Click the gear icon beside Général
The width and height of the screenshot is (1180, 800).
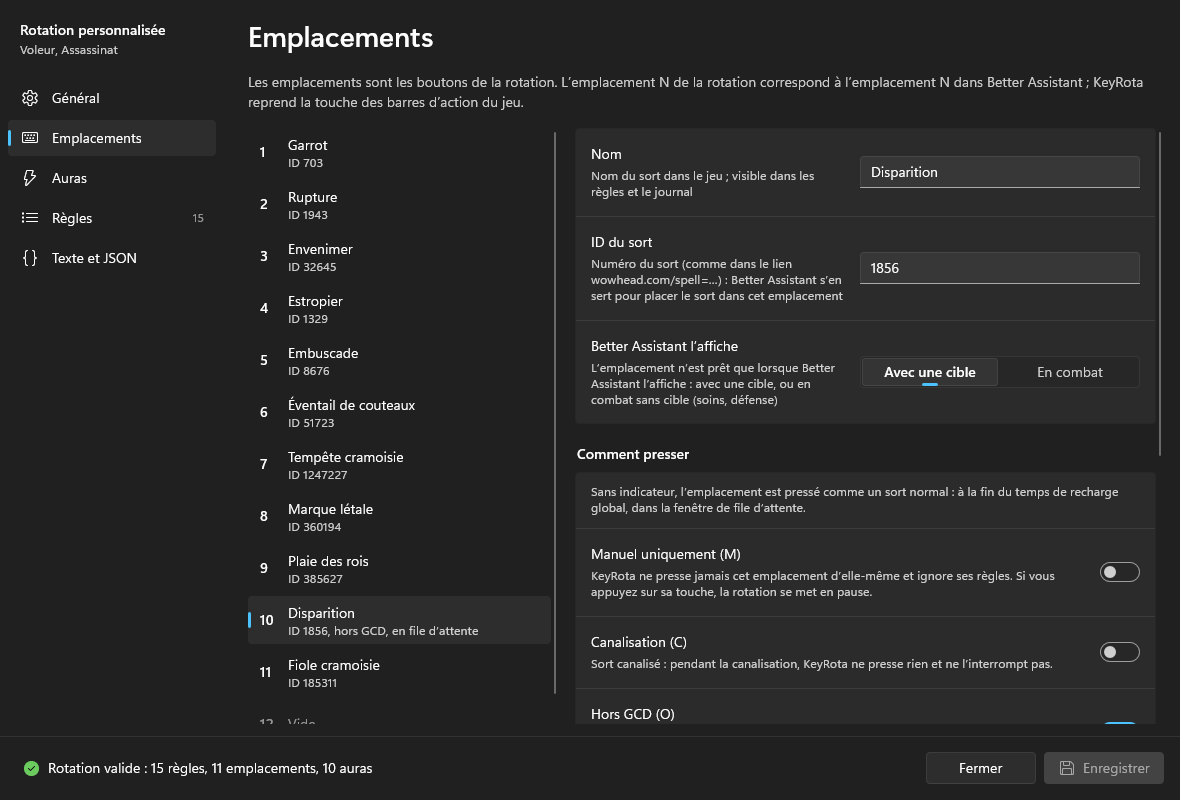click(x=30, y=98)
